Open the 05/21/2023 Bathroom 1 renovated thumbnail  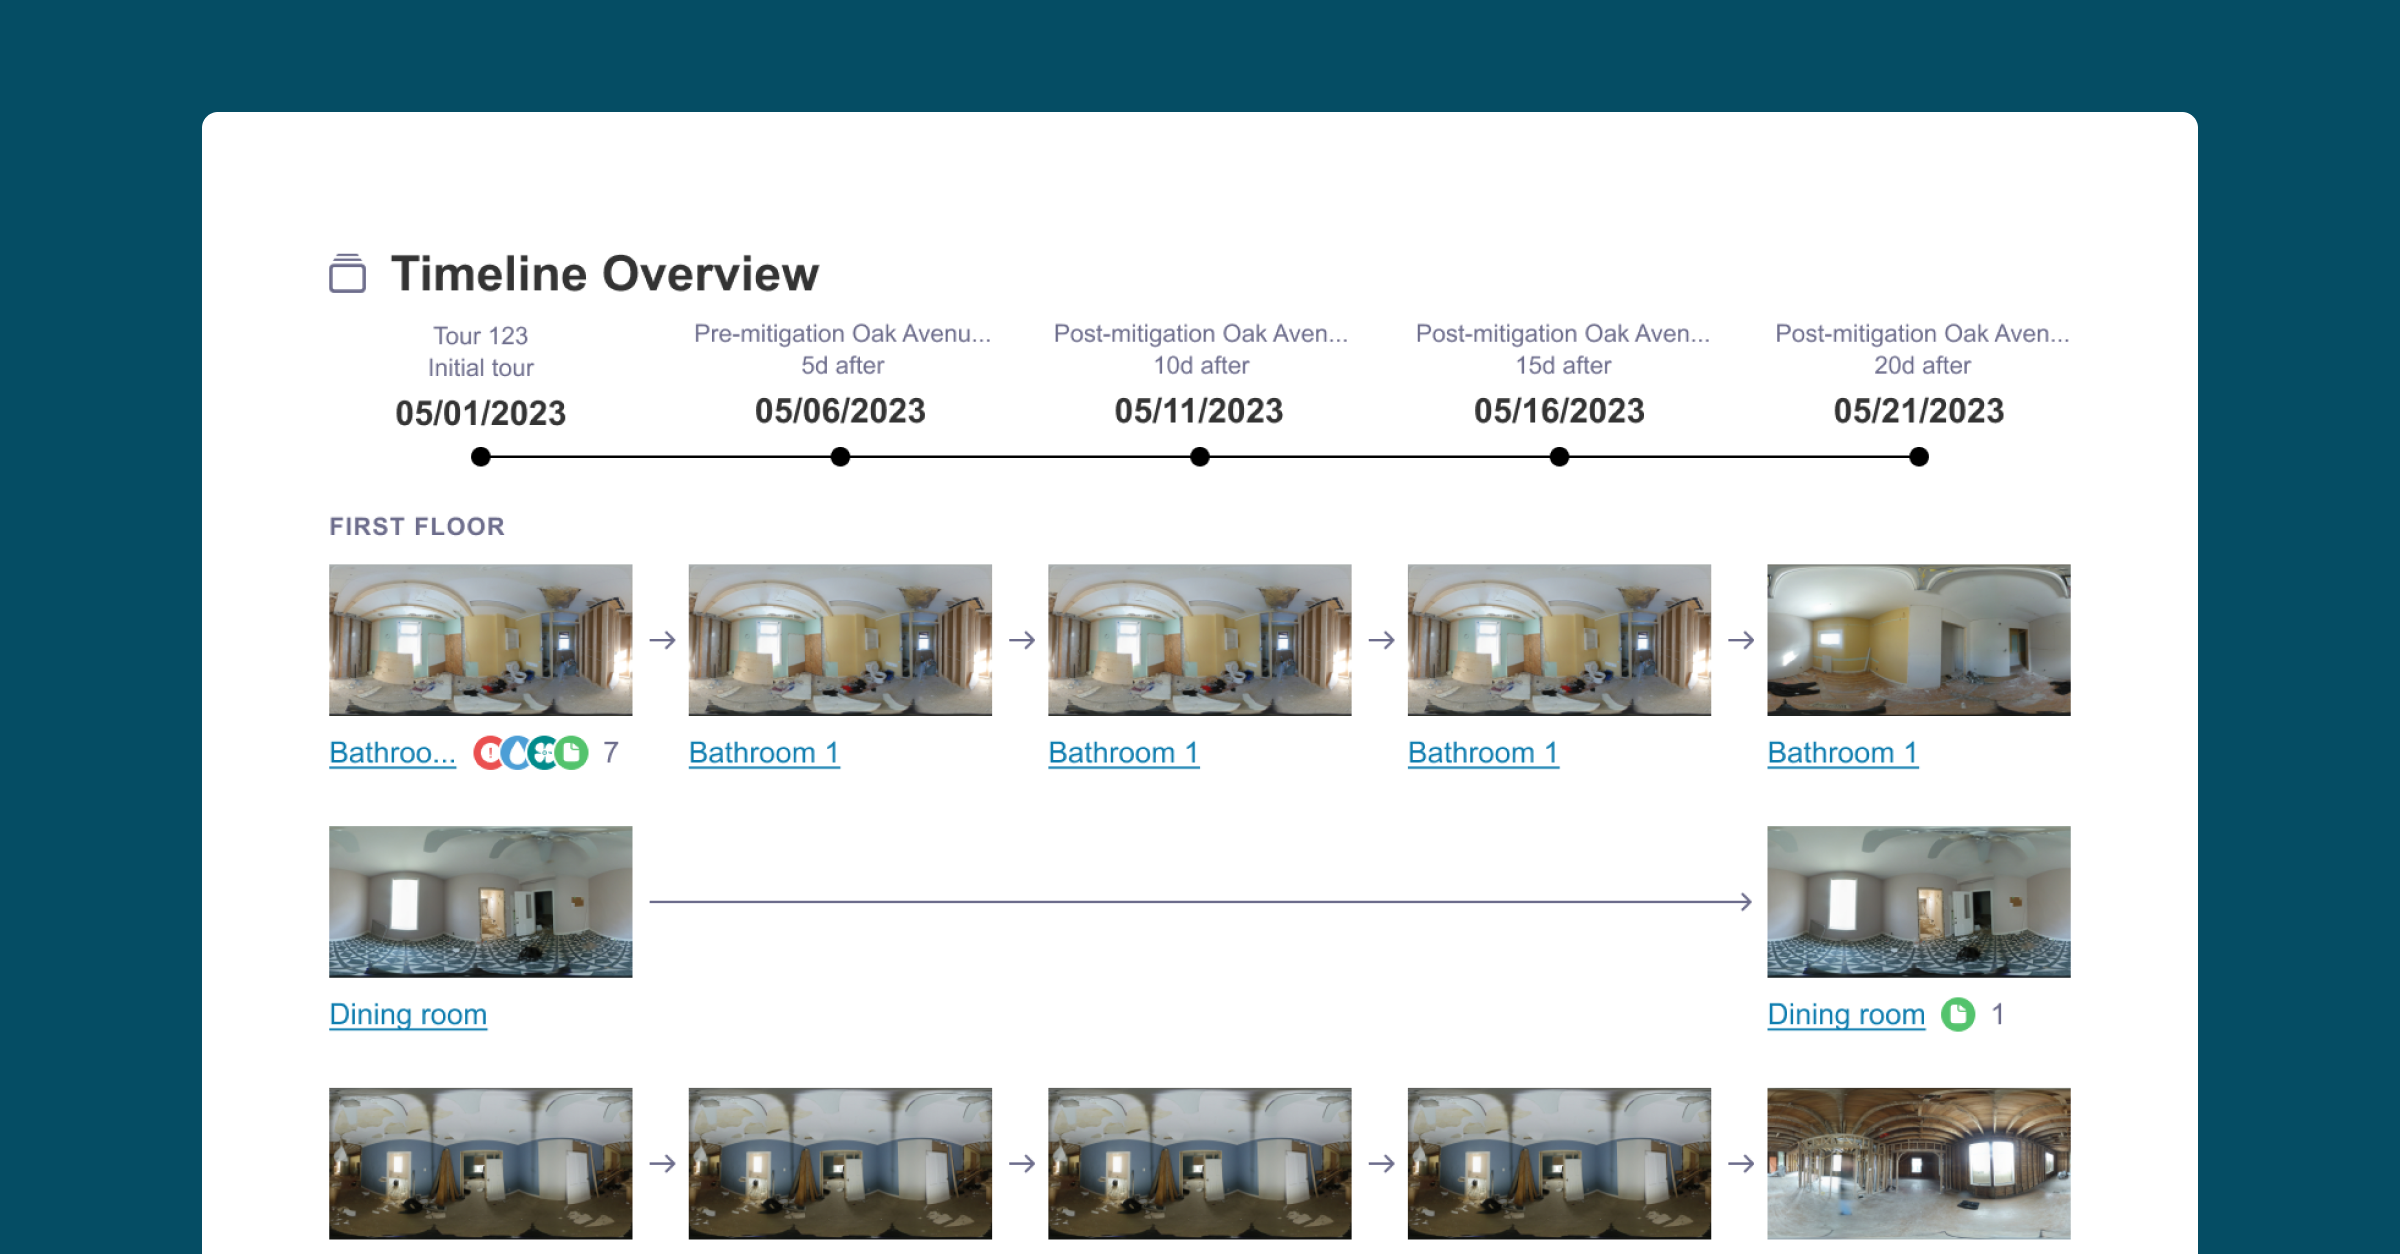click(x=1918, y=640)
